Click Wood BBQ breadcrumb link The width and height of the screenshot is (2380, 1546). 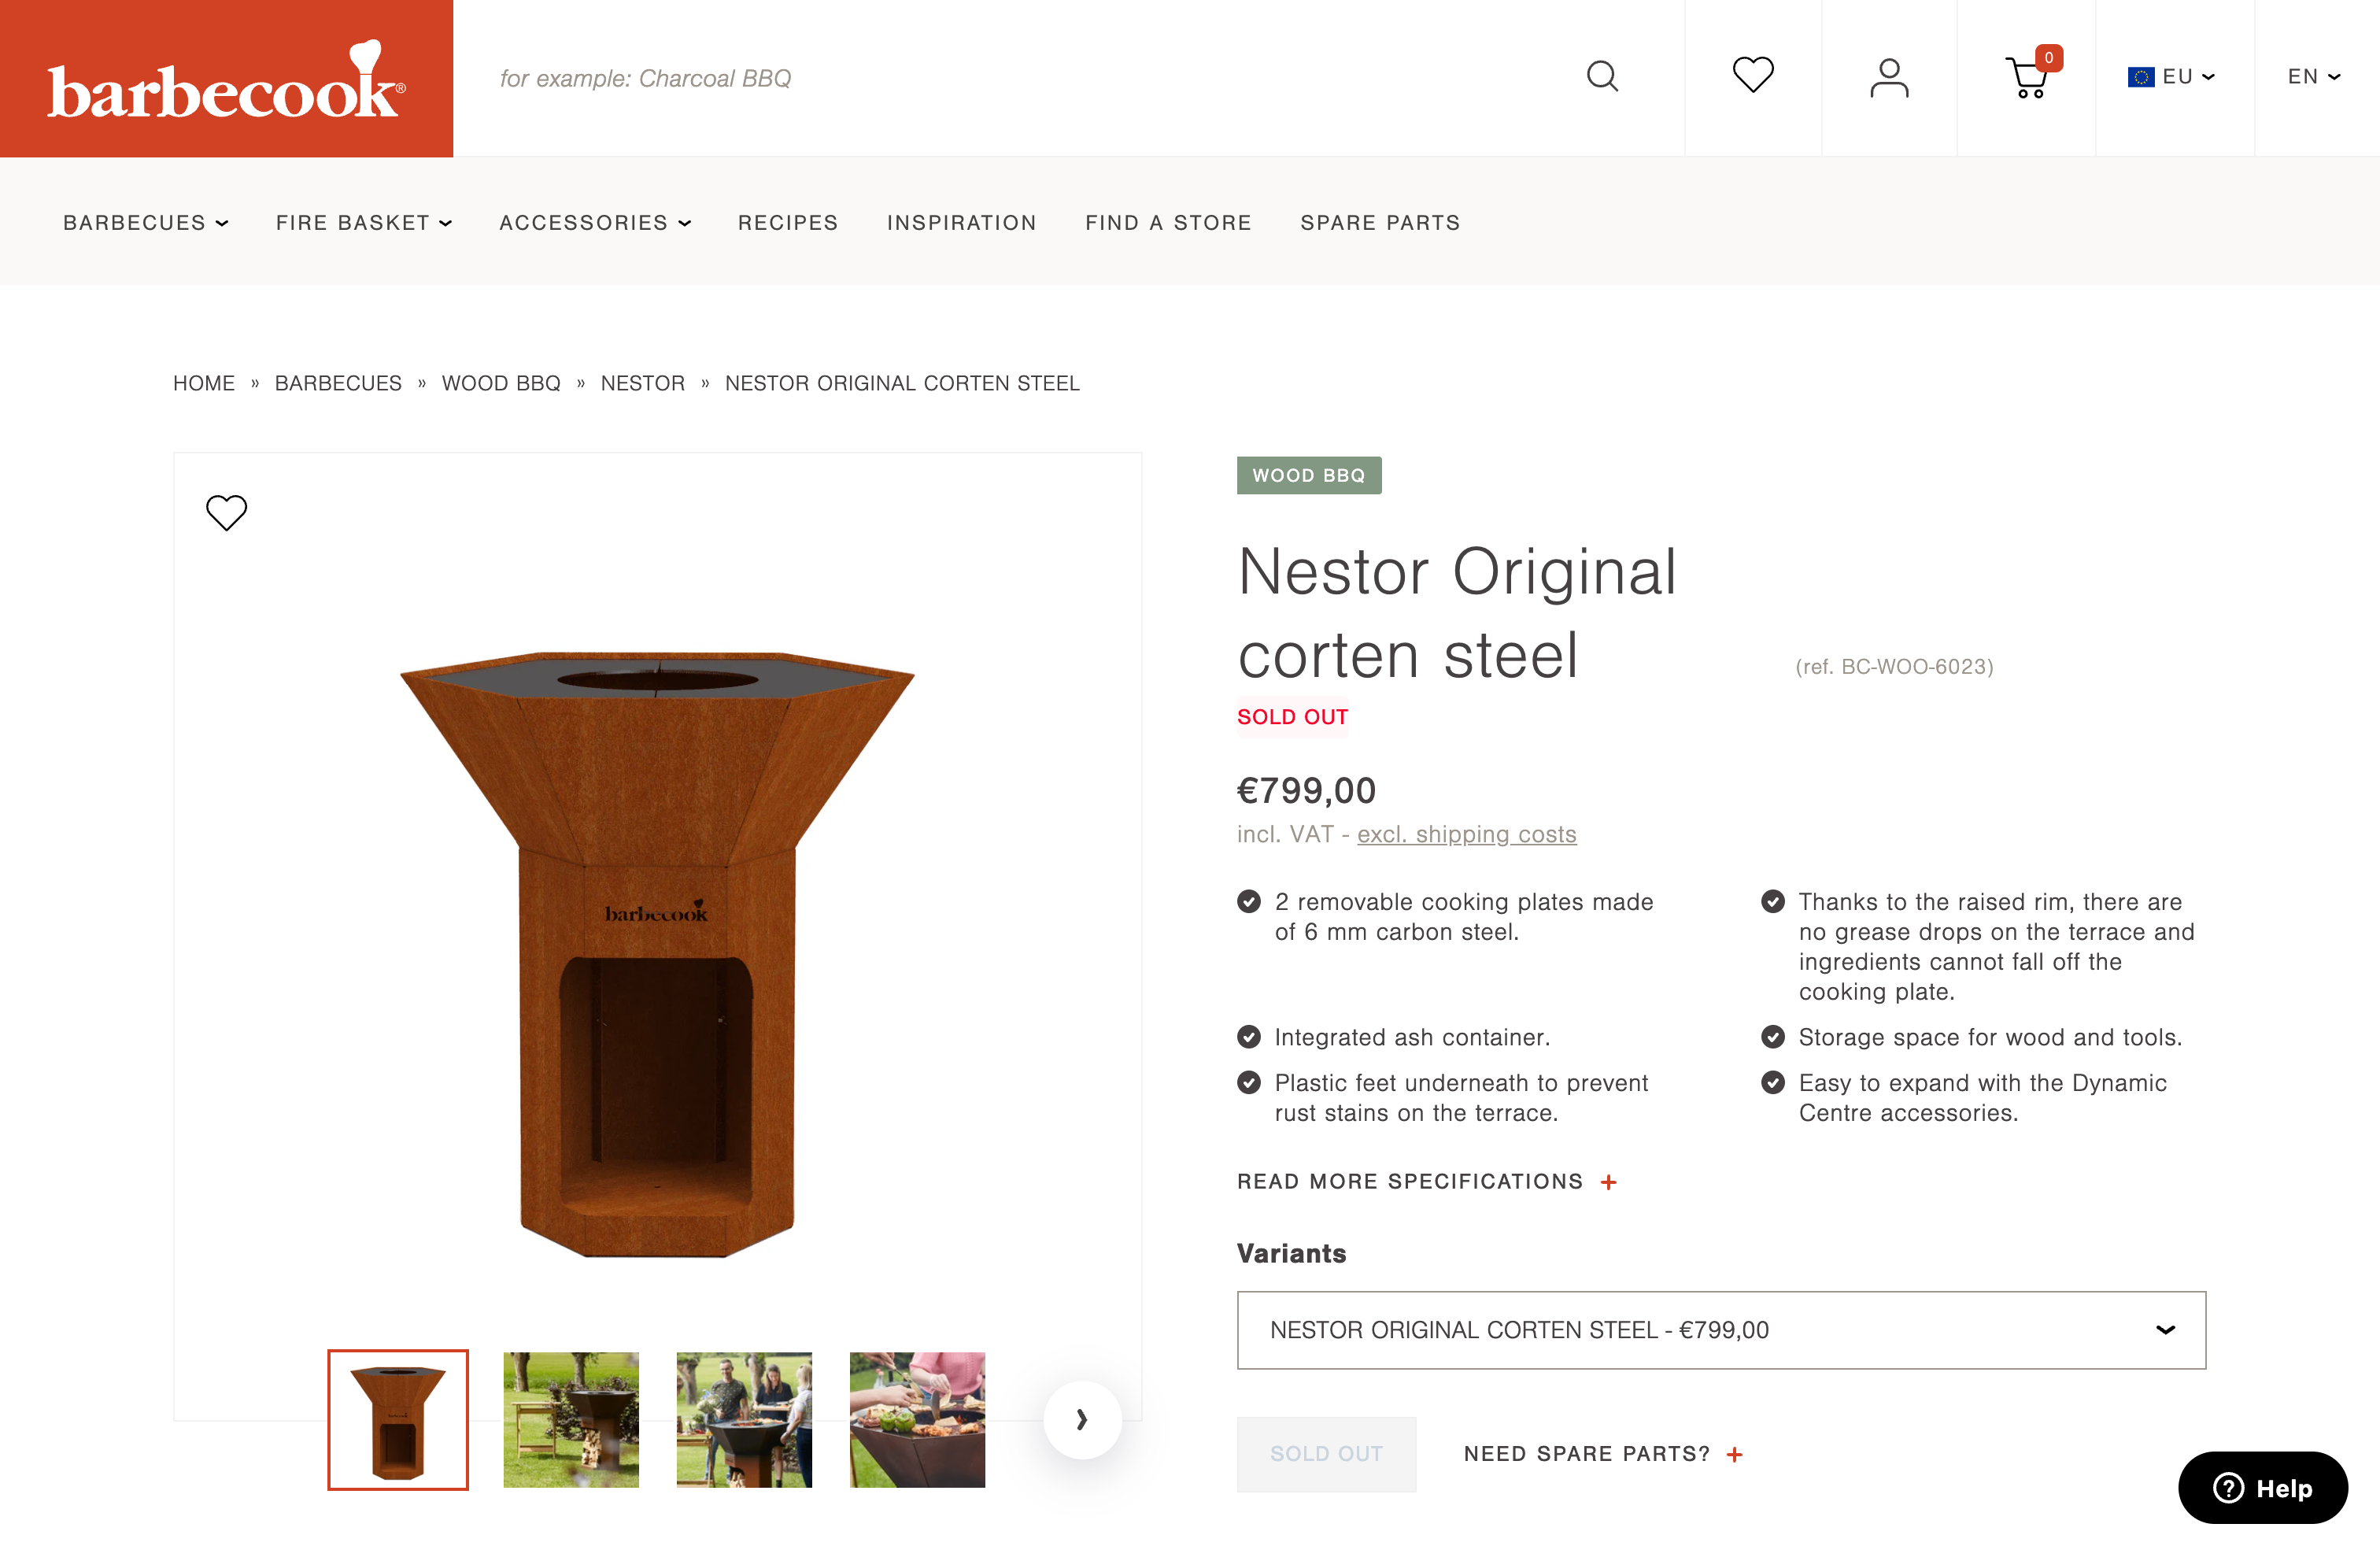pyautogui.click(x=501, y=383)
